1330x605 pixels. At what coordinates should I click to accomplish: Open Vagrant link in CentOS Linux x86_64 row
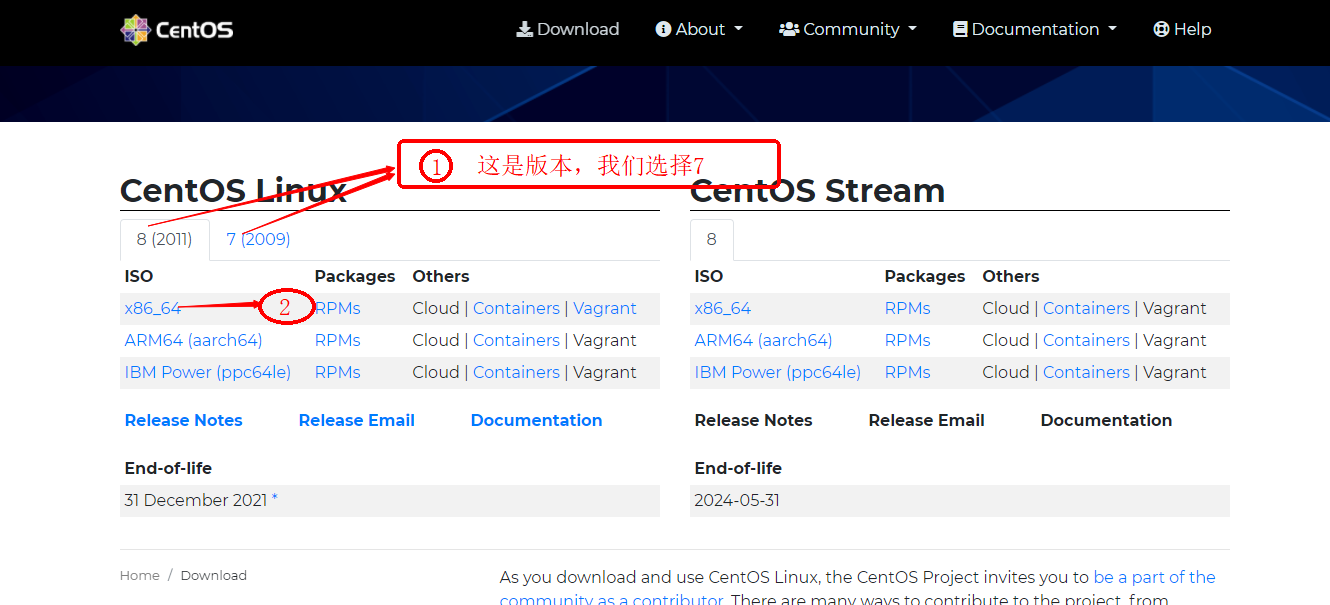pos(605,308)
